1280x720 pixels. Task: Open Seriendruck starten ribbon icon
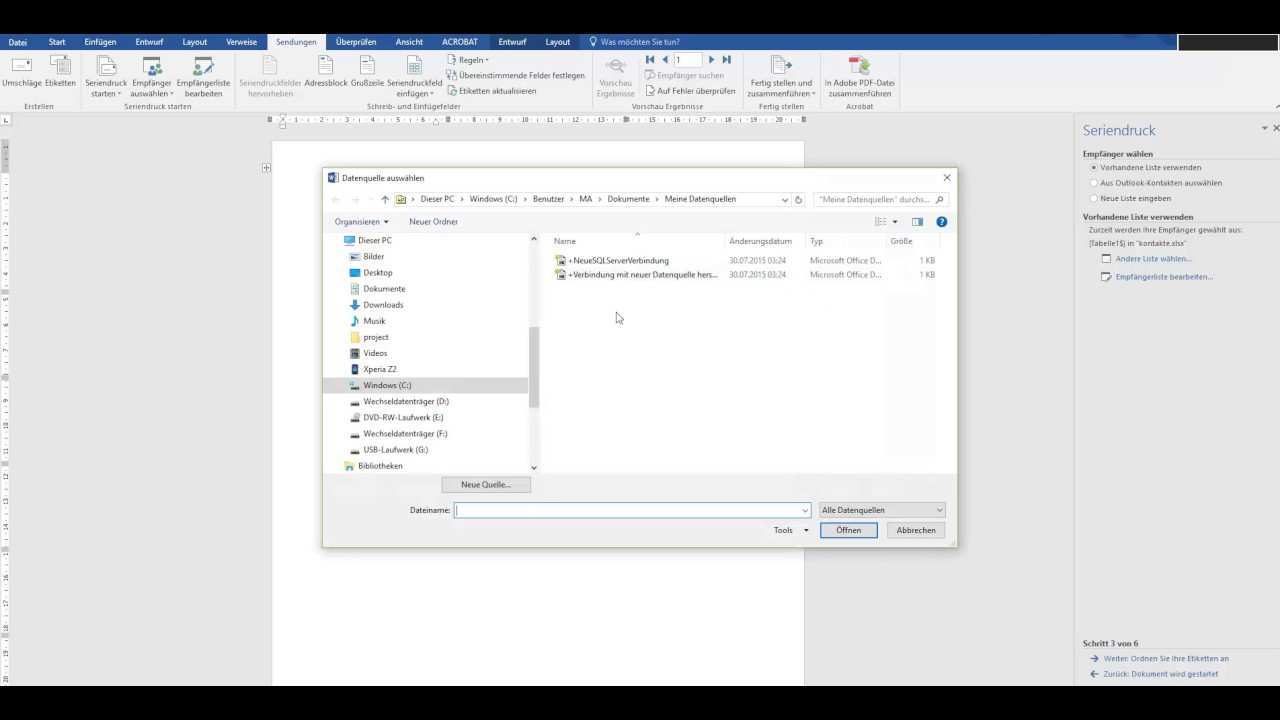[x=106, y=68]
